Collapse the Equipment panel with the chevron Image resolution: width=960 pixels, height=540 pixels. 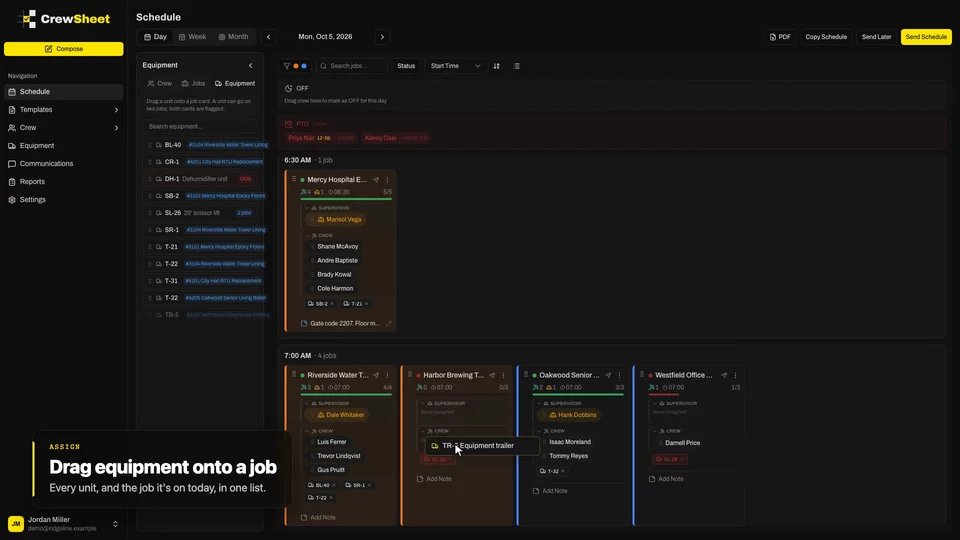point(250,66)
